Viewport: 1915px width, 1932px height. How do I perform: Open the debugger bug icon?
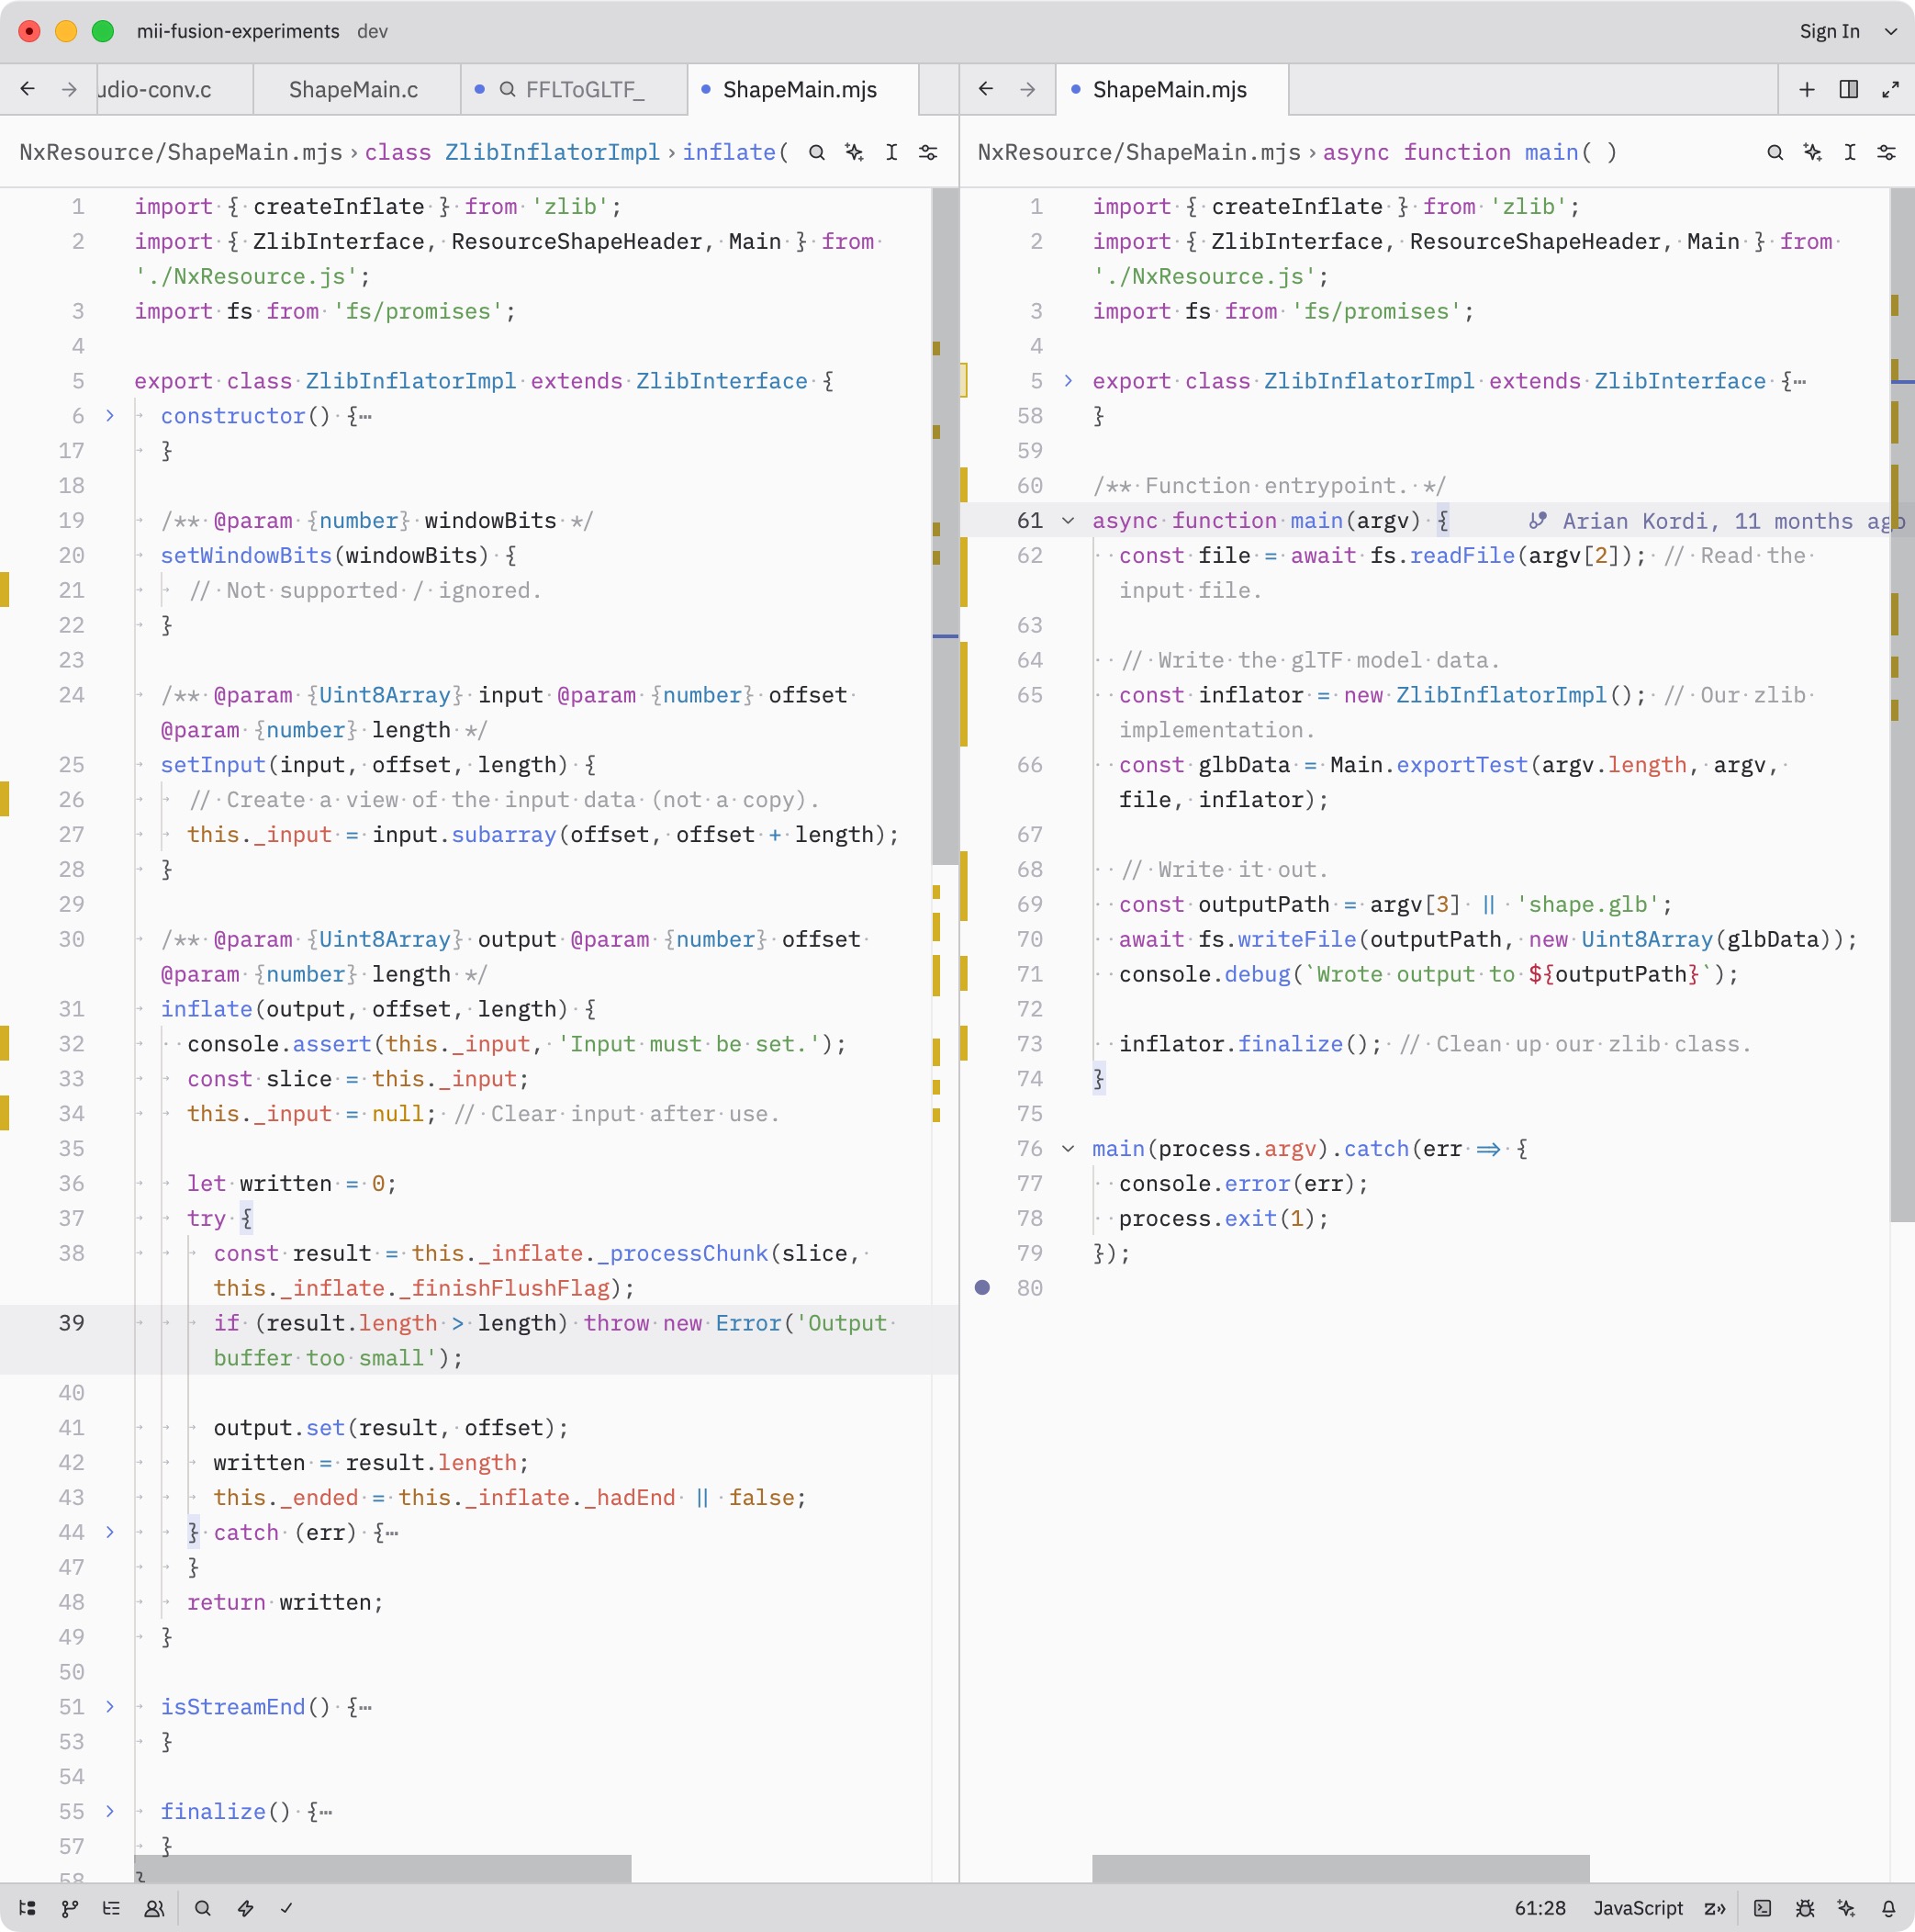[x=1804, y=1908]
